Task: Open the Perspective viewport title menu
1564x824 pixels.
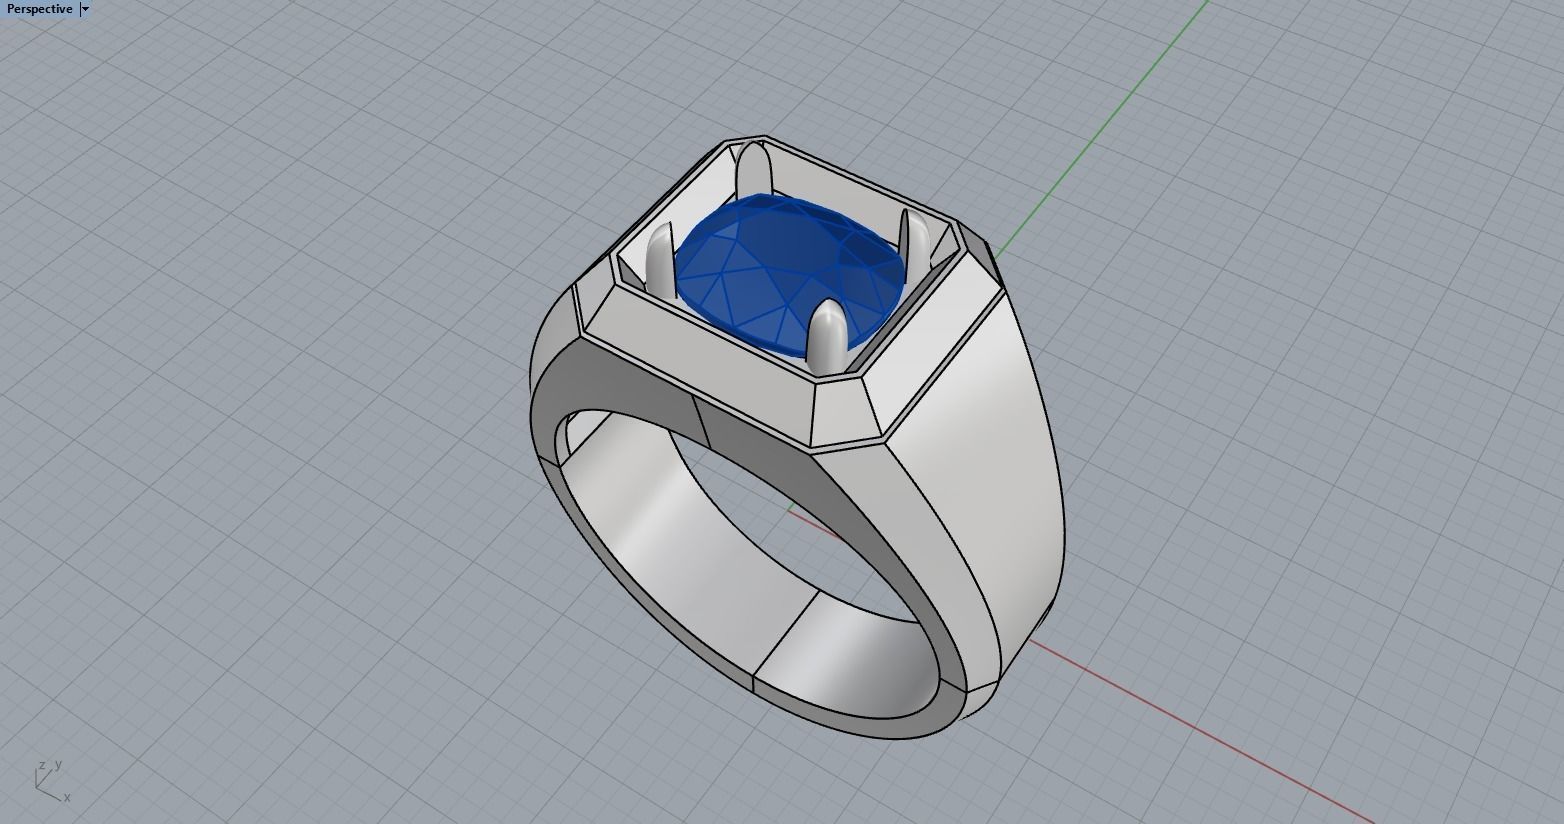Action: [x=39, y=9]
